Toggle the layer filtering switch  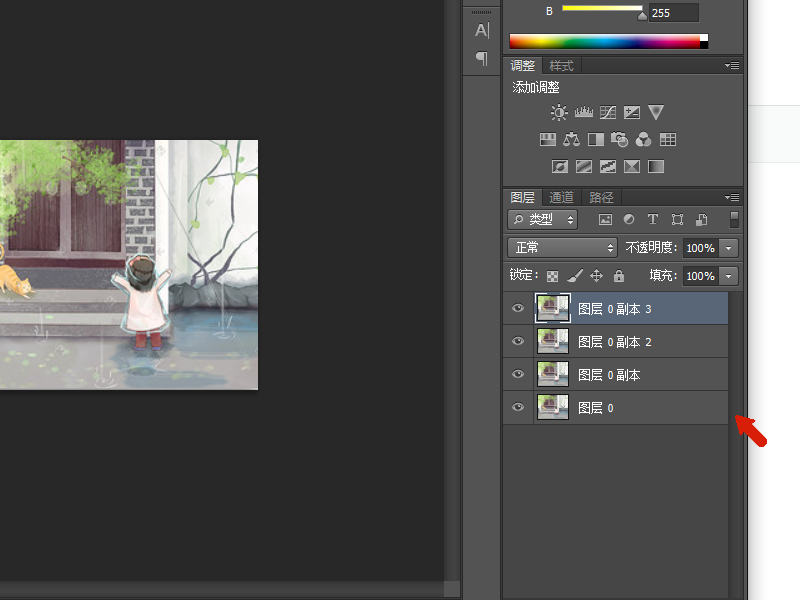(x=734, y=219)
